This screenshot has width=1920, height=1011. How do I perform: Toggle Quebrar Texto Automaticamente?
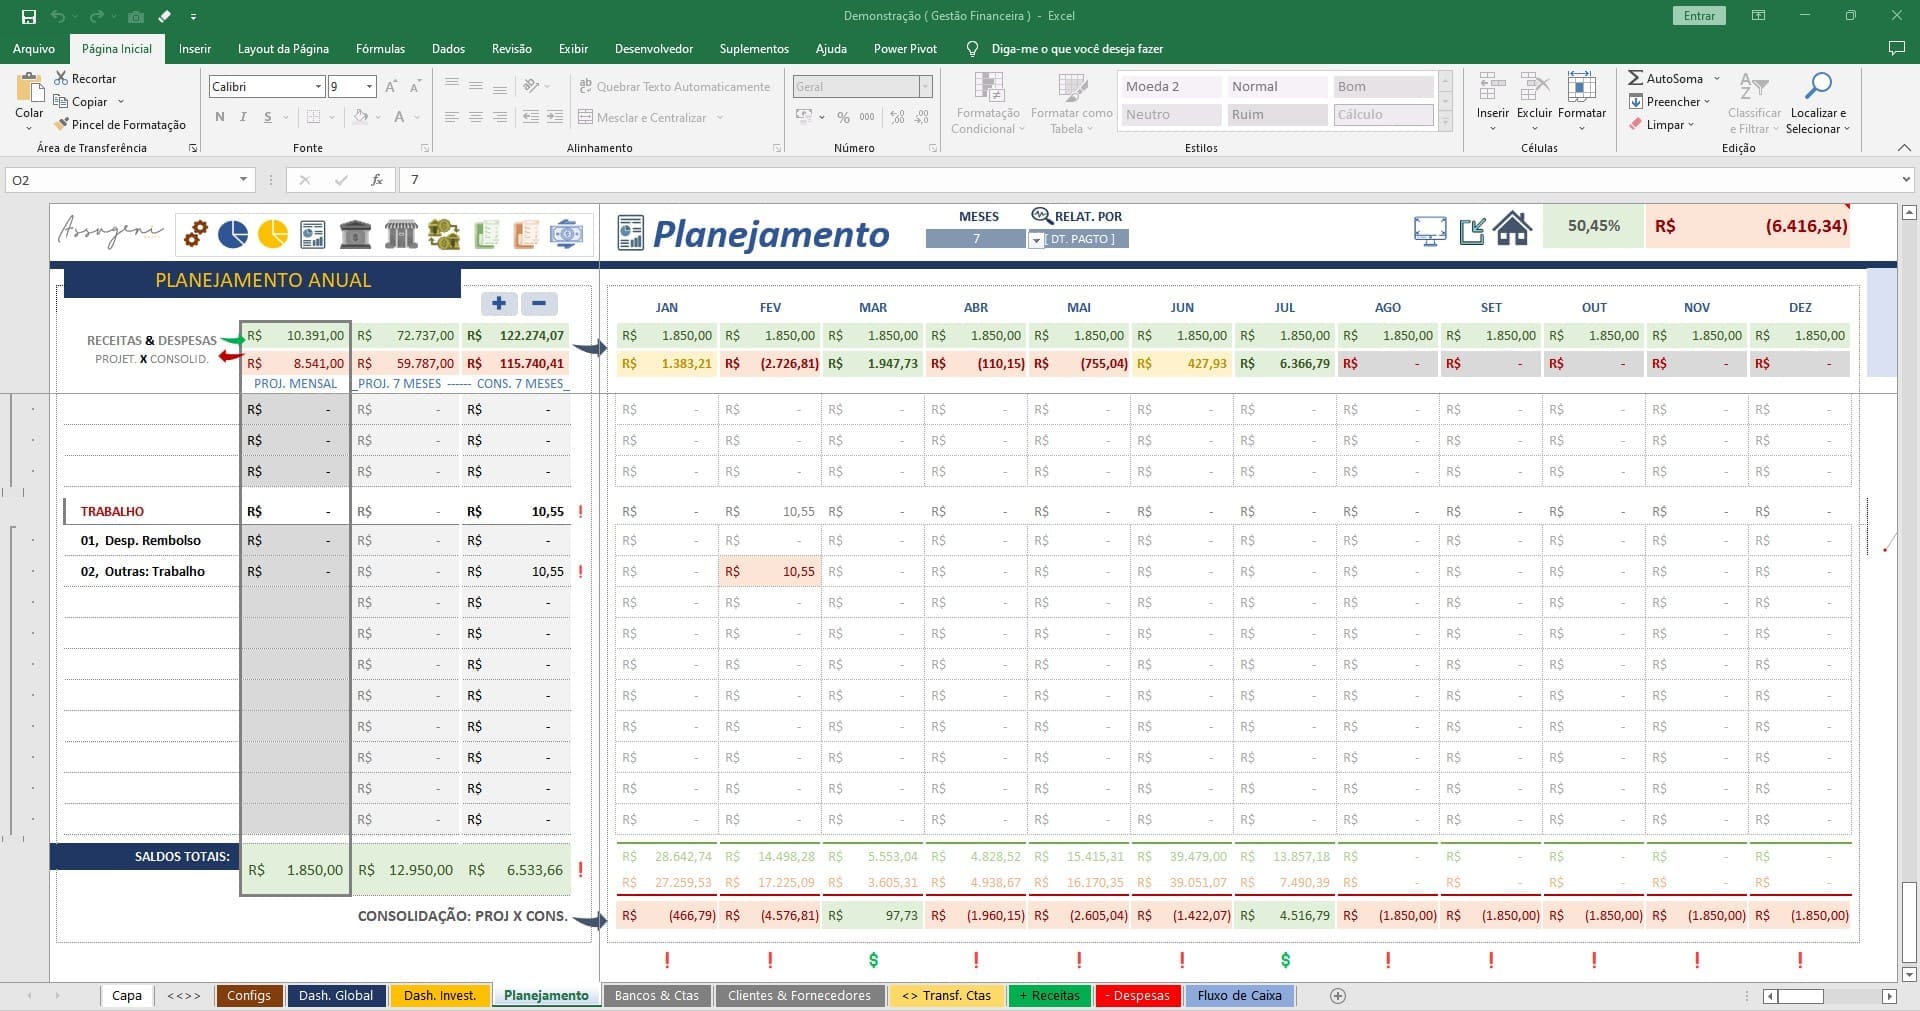674,87
